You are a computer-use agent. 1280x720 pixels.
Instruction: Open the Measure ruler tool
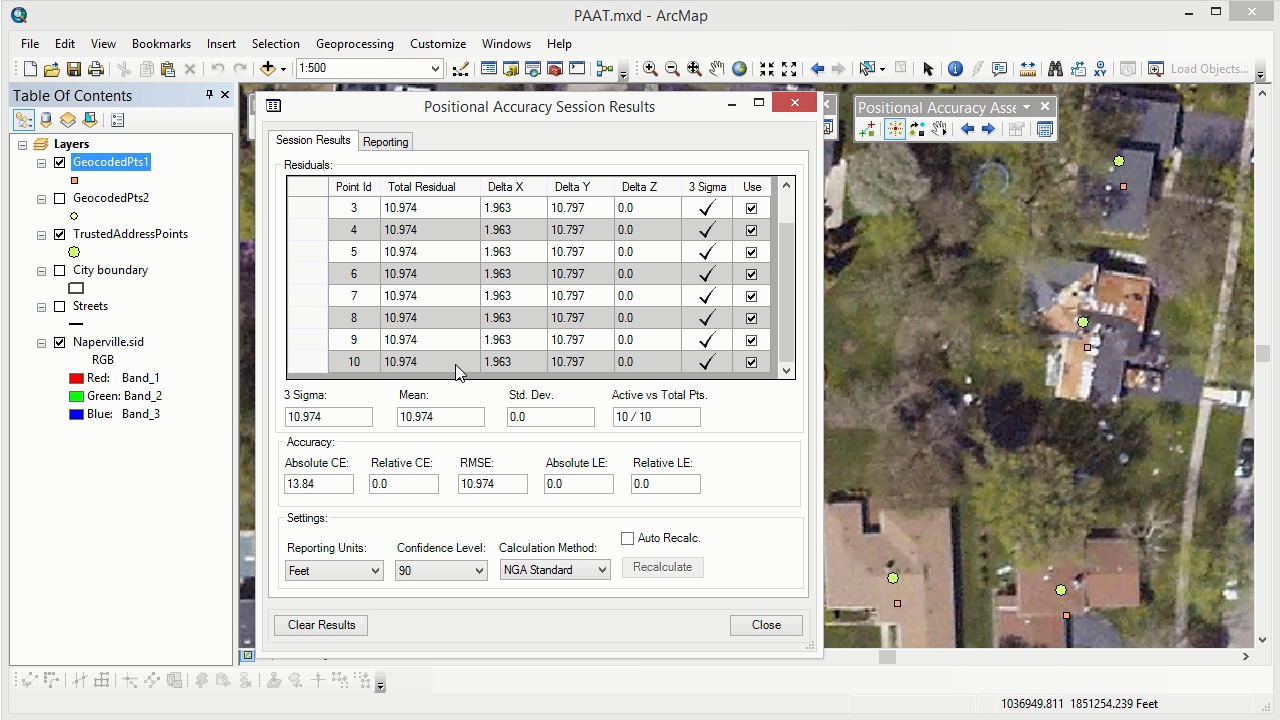(x=1027, y=69)
